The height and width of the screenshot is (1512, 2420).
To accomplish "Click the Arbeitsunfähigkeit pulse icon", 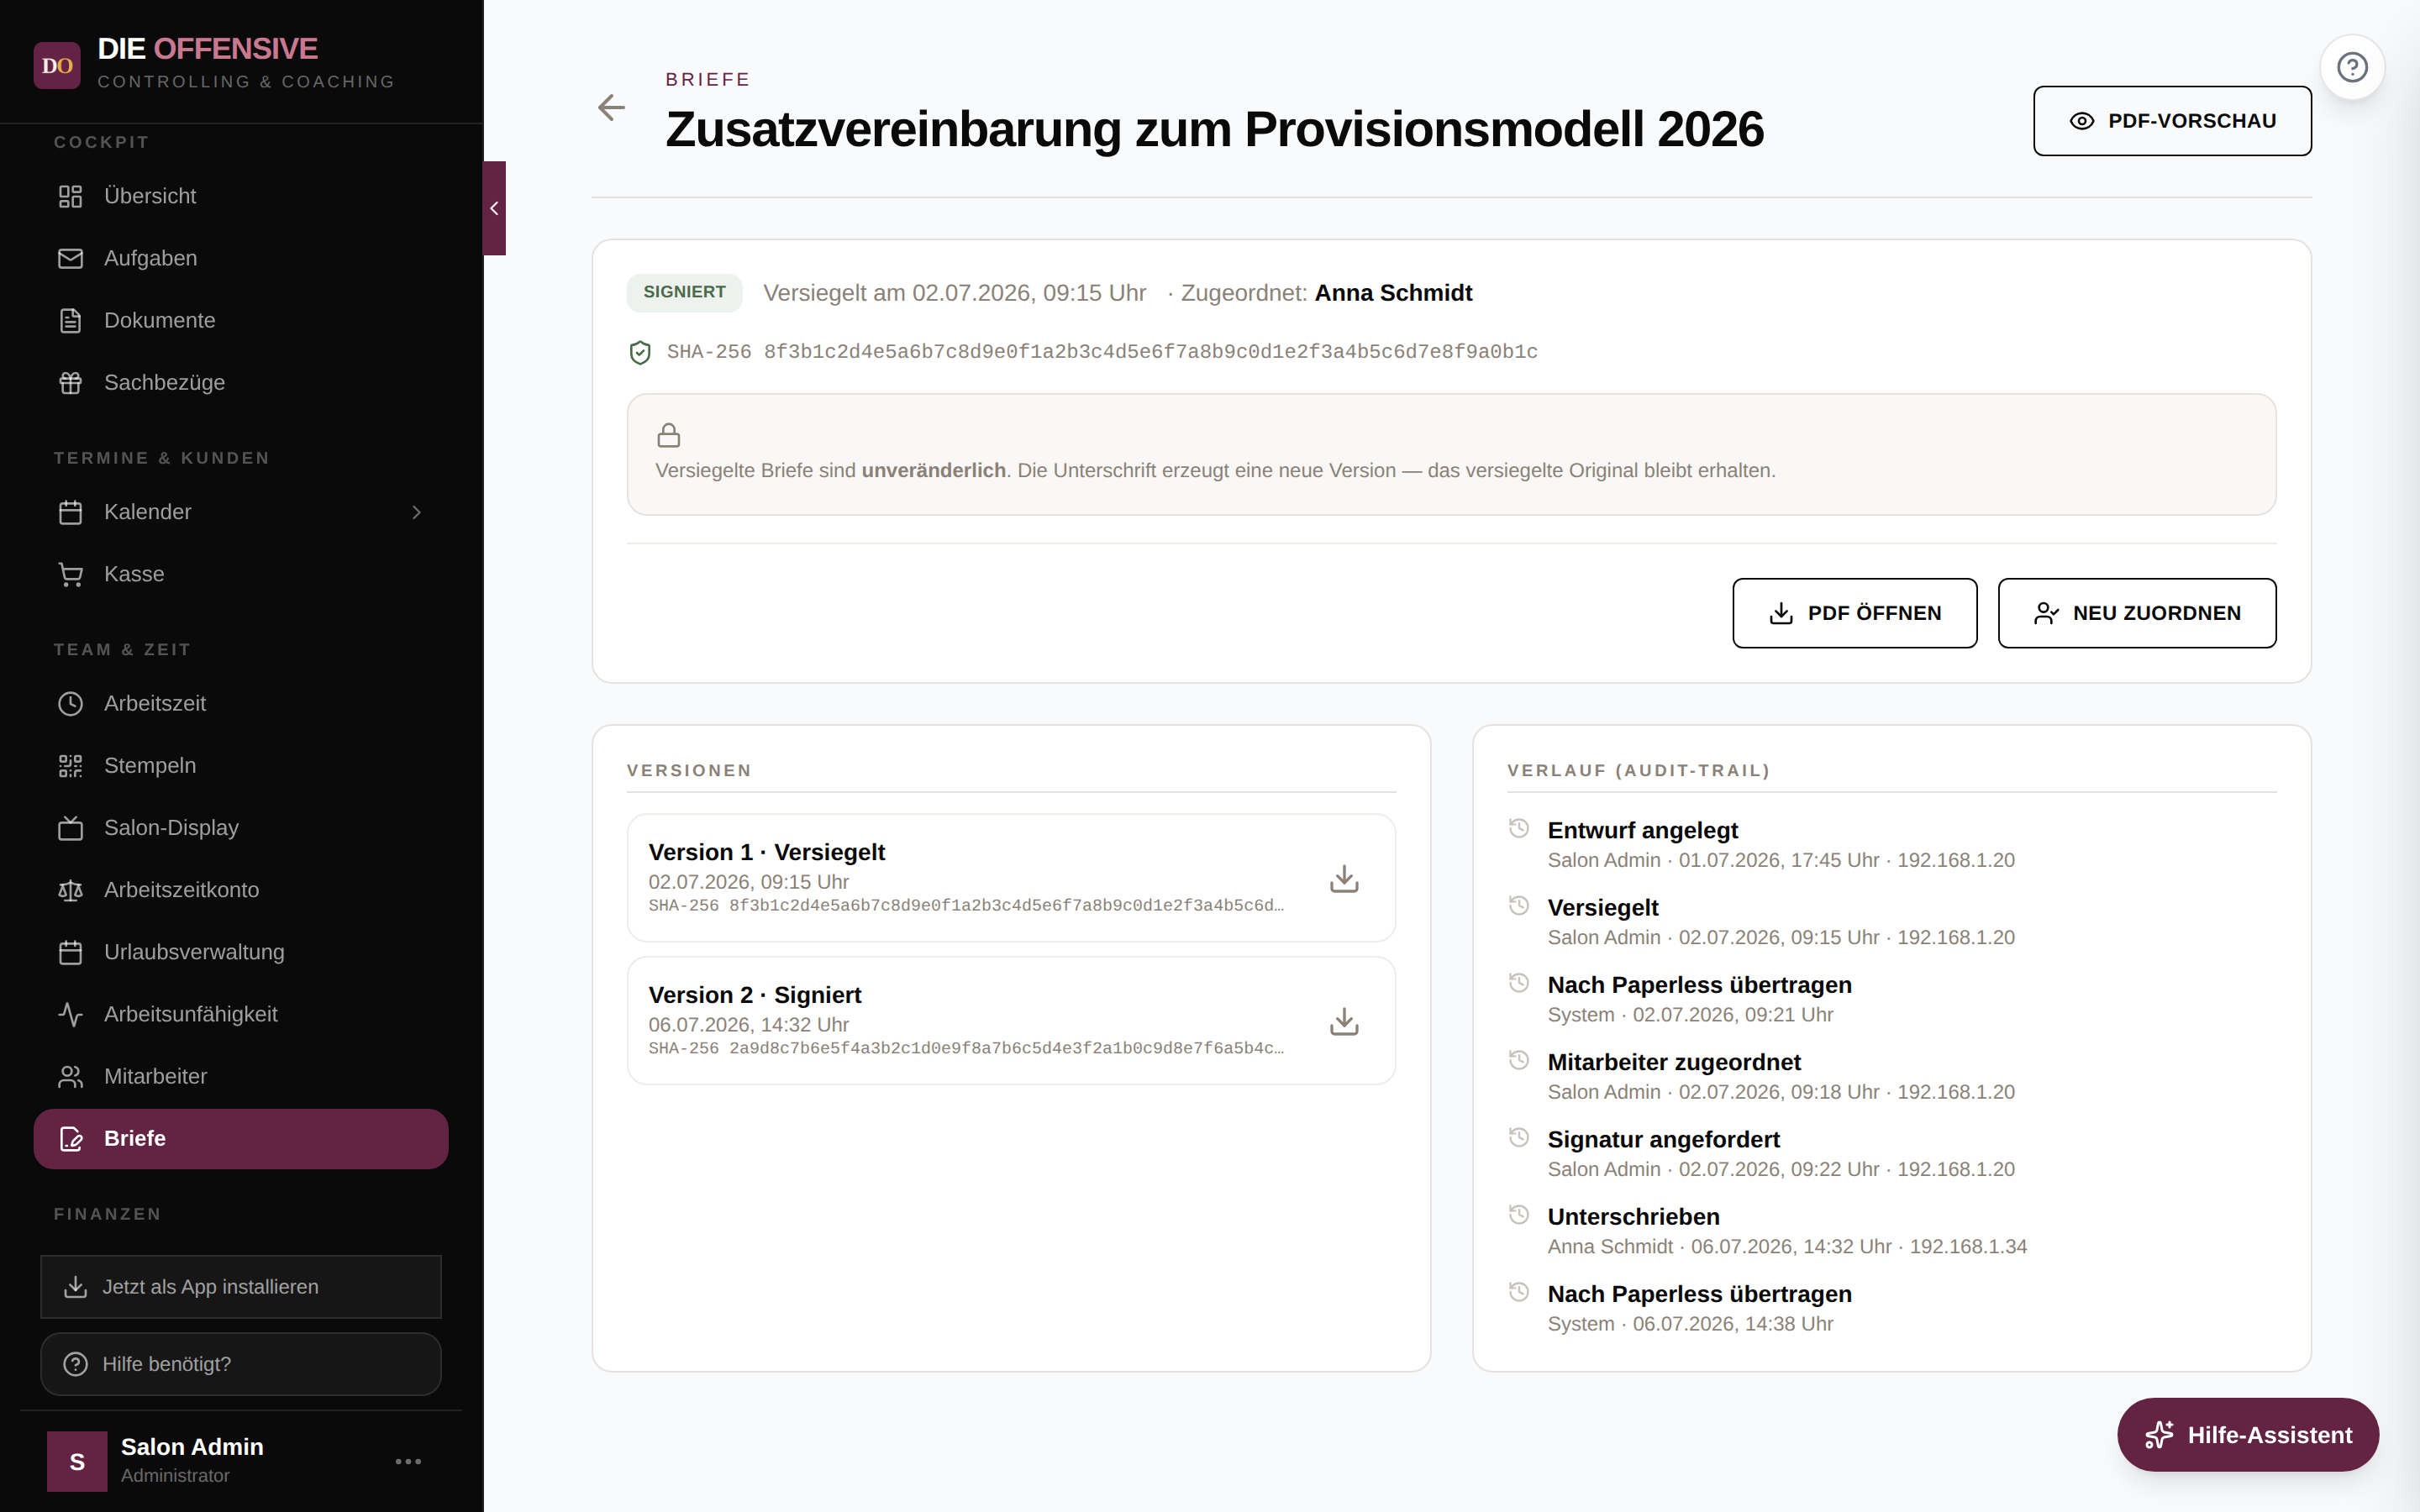I will (x=70, y=1014).
